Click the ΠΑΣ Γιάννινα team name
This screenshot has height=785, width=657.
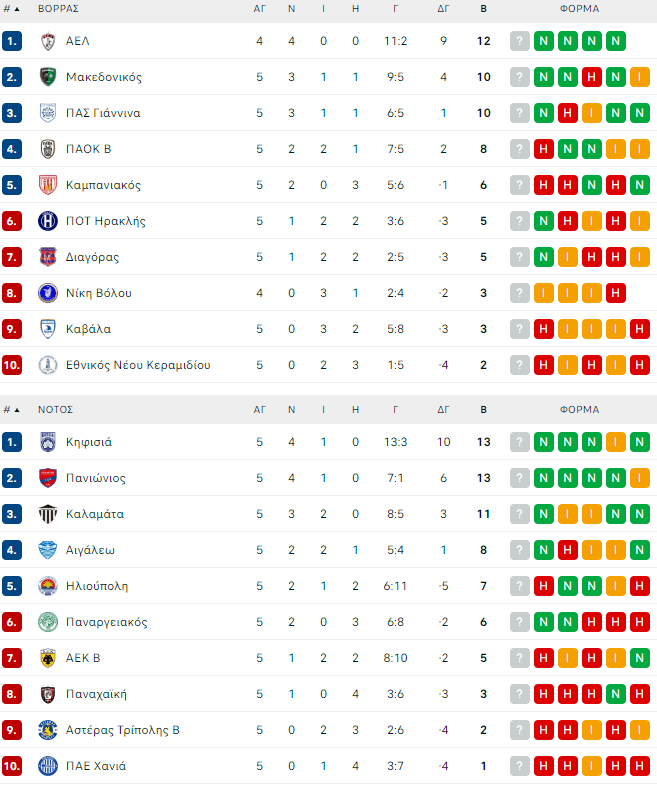click(x=103, y=113)
